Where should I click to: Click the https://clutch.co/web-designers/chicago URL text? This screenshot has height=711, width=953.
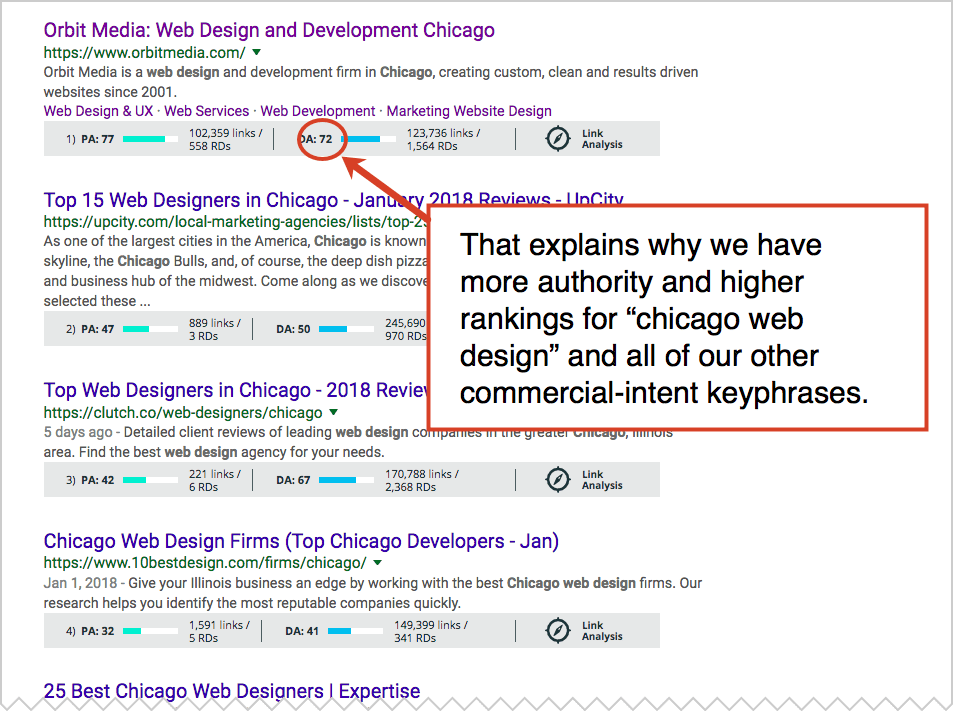(183, 413)
